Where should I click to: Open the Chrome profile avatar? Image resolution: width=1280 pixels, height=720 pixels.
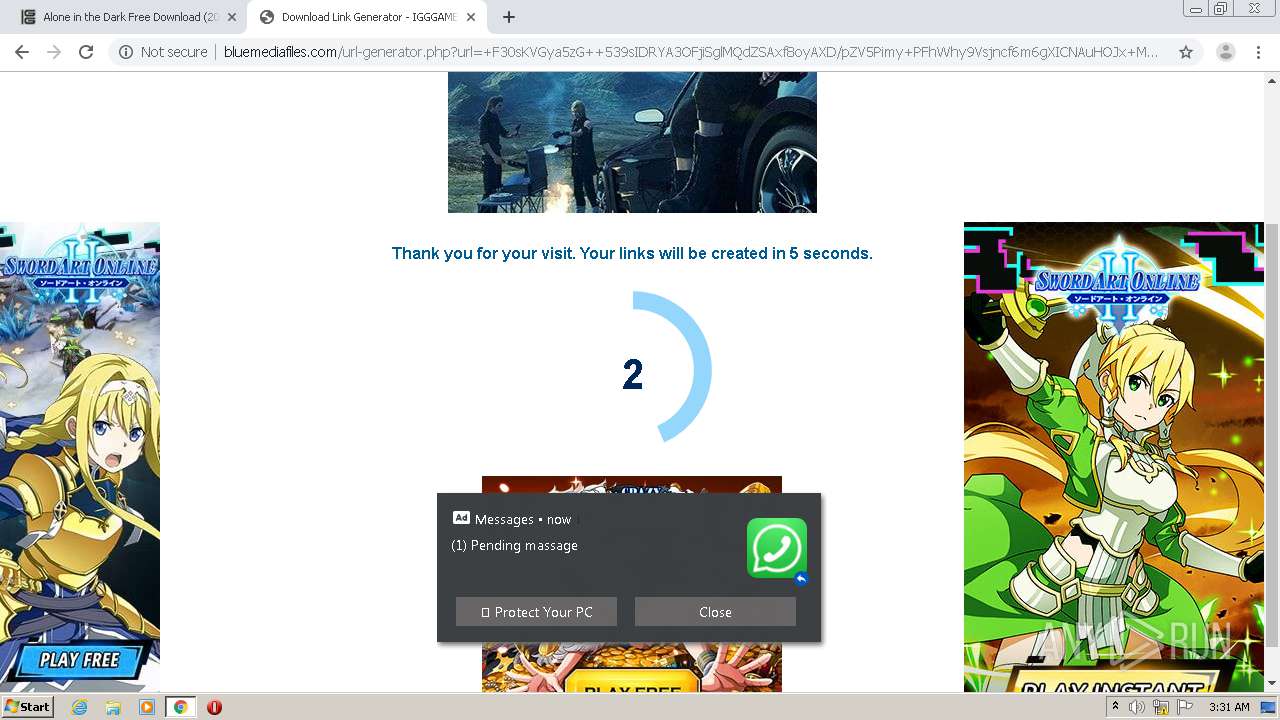1225,52
